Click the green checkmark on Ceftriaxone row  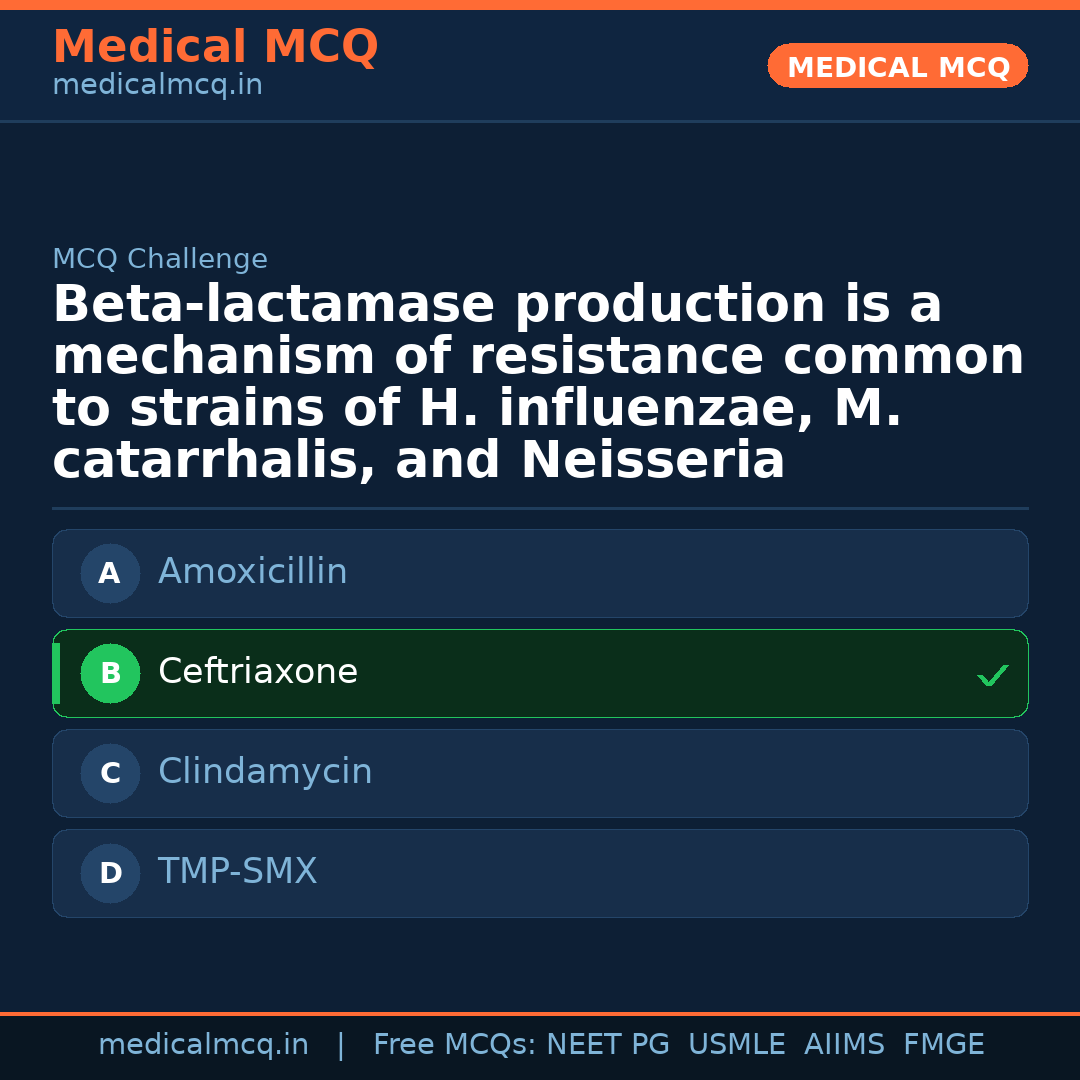pyautogui.click(x=992, y=676)
